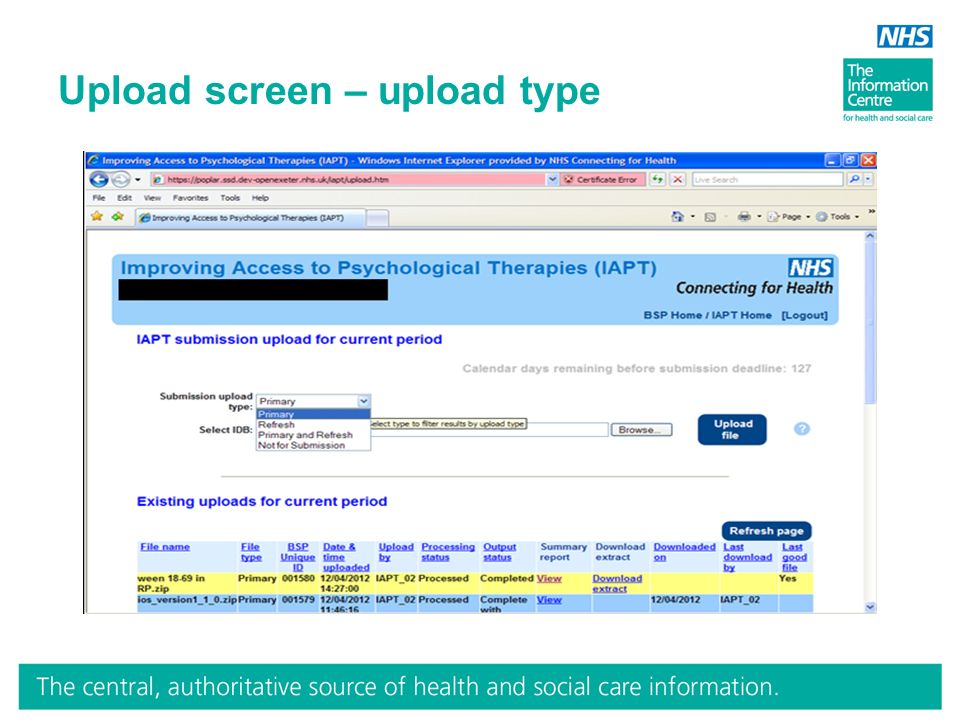This screenshot has height=720, width=960.
Task: Select Not for Submission option
Action: click(x=313, y=445)
